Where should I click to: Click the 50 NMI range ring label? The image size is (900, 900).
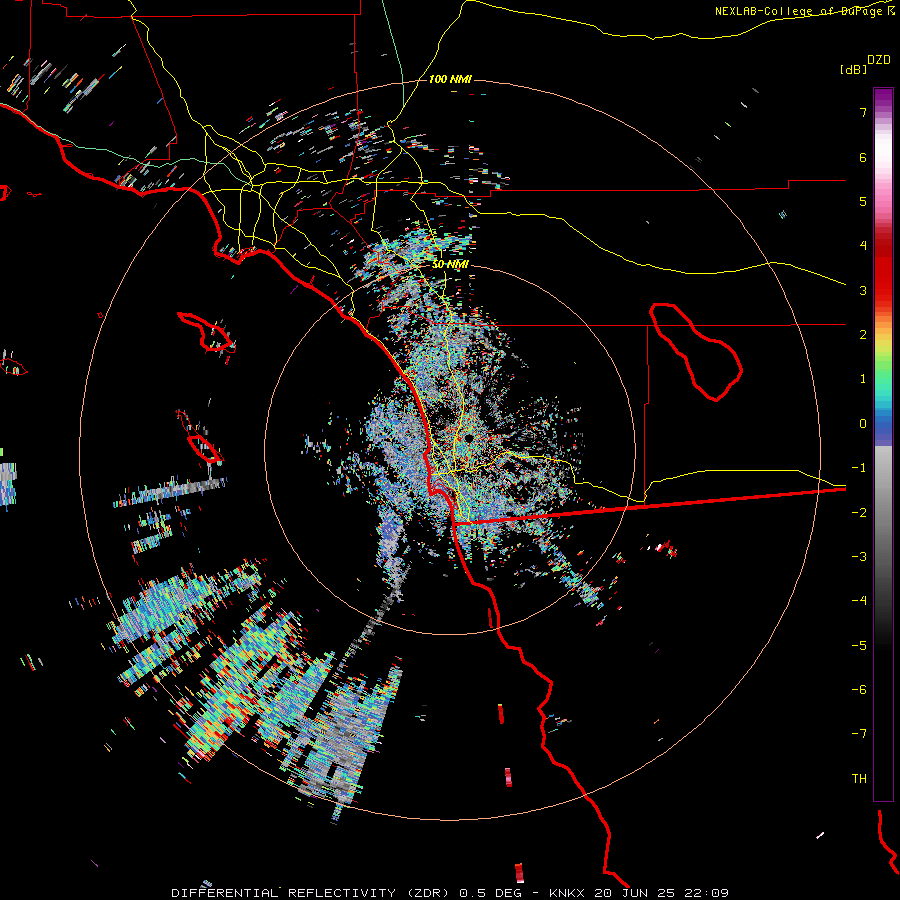point(450,265)
